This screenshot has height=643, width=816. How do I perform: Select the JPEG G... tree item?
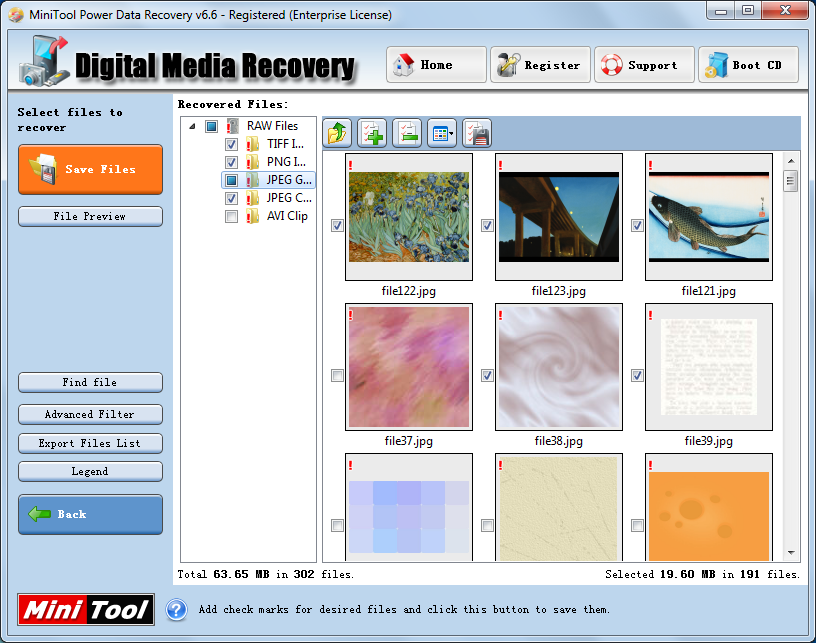click(289, 180)
